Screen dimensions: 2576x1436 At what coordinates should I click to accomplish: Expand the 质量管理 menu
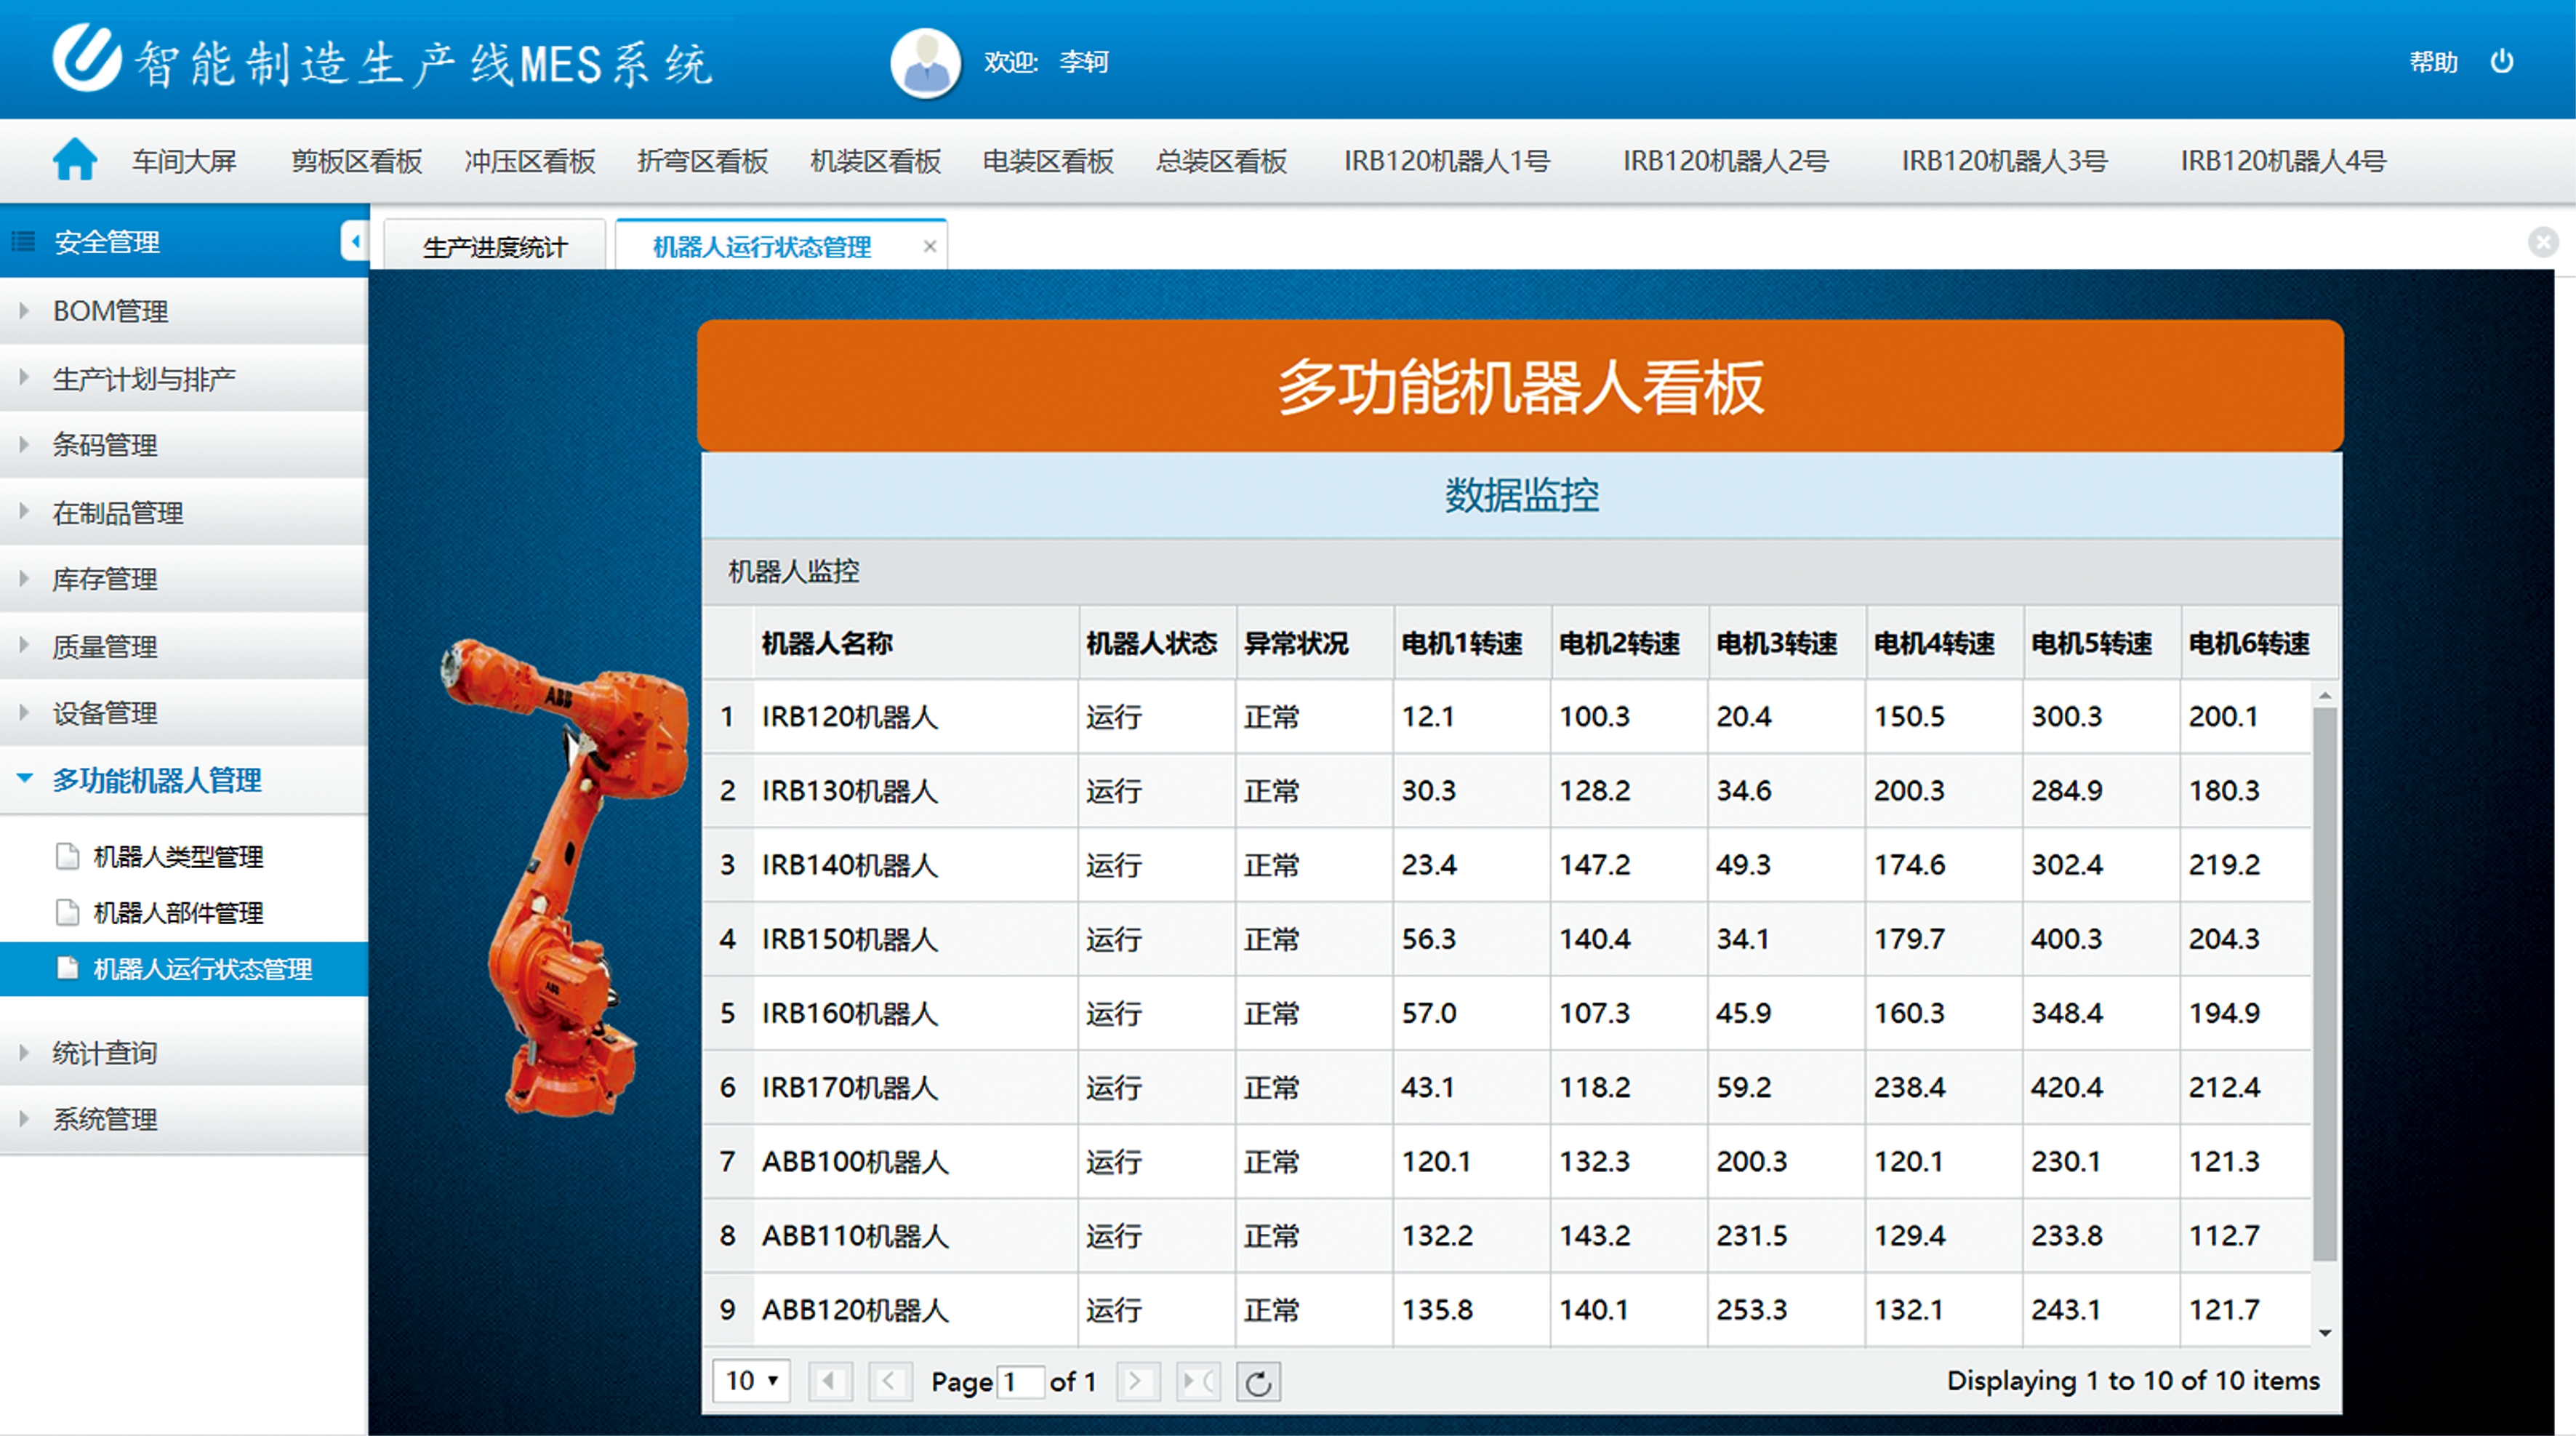[184, 646]
